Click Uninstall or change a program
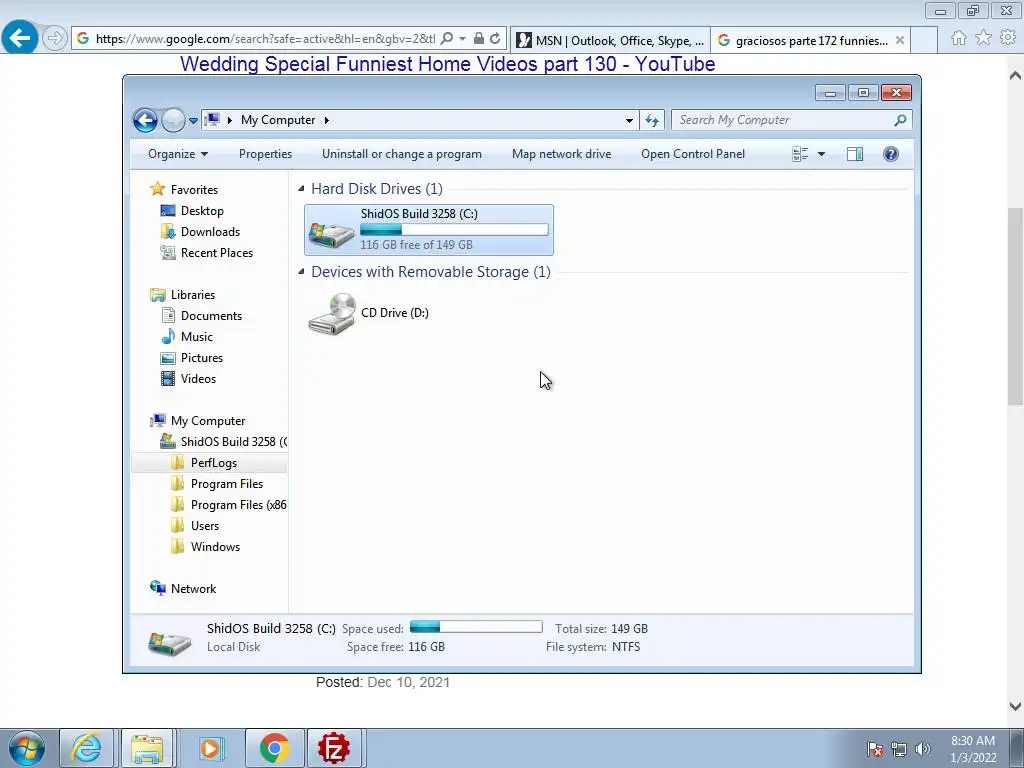This screenshot has height=768, width=1024. tap(402, 154)
